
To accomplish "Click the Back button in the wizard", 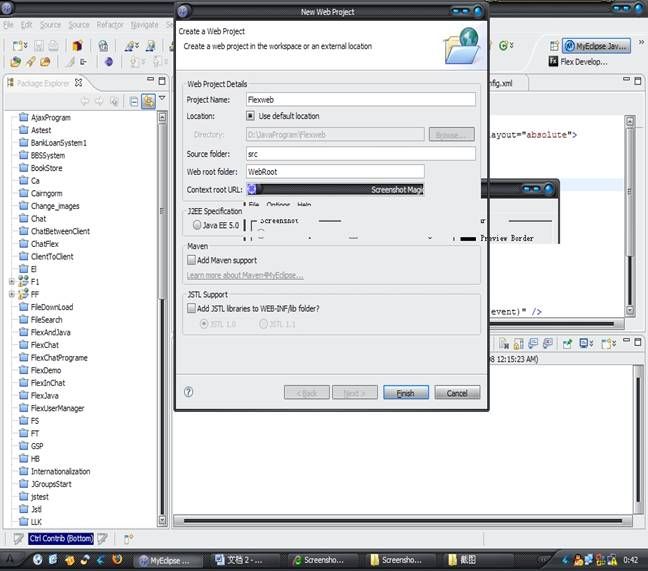I will point(307,393).
